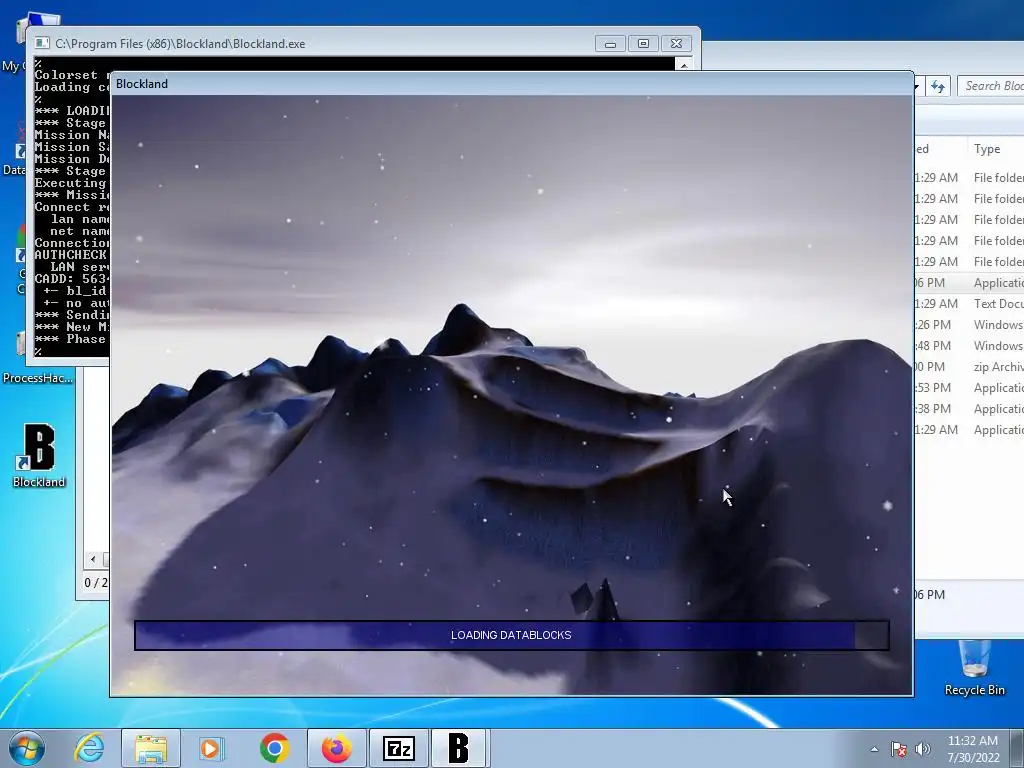
Task: Click the Explorer search box
Action: pyautogui.click(x=990, y=86)
